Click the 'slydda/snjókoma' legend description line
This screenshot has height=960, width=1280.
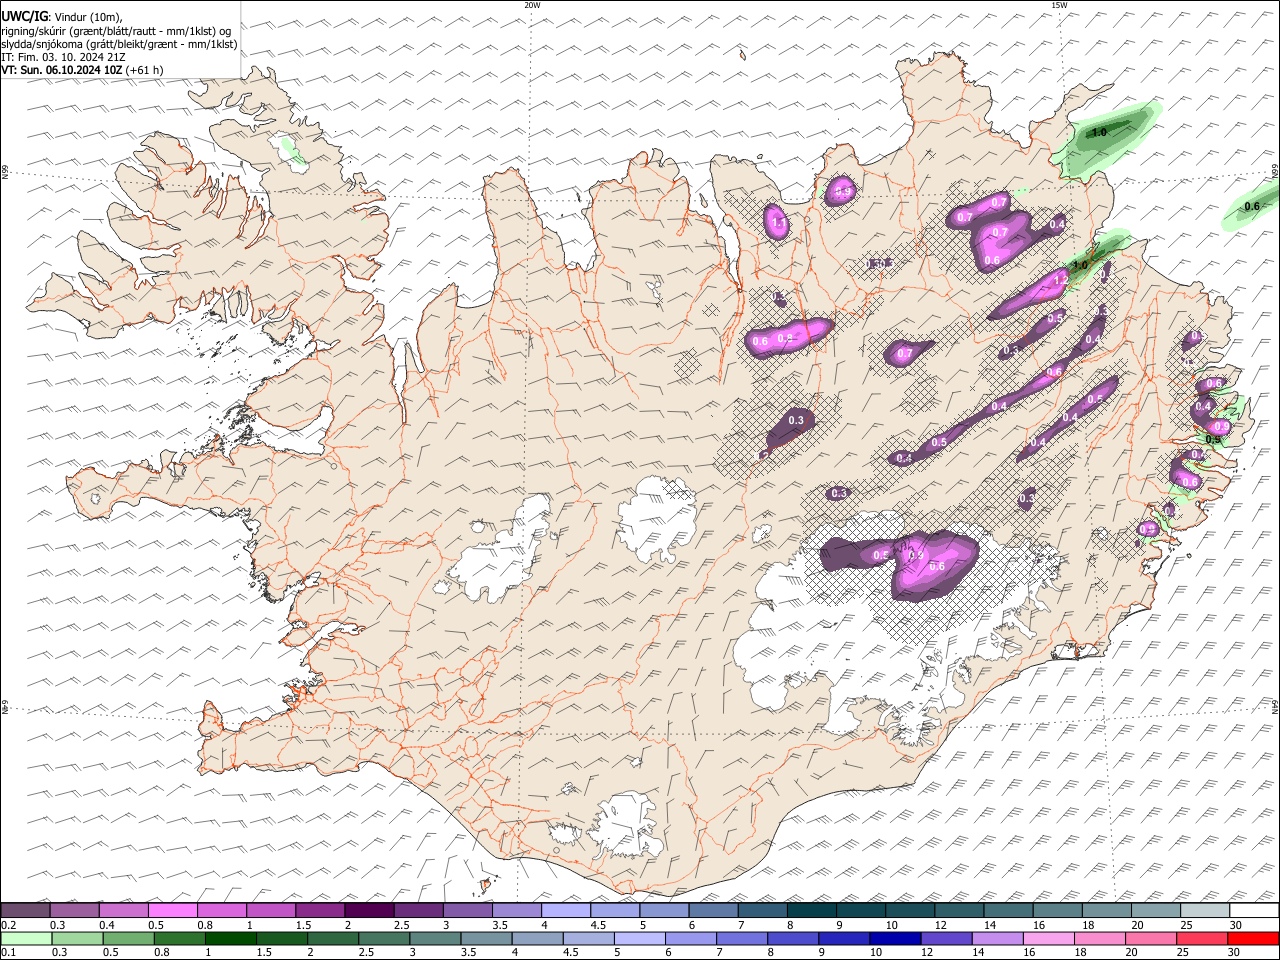120,44
